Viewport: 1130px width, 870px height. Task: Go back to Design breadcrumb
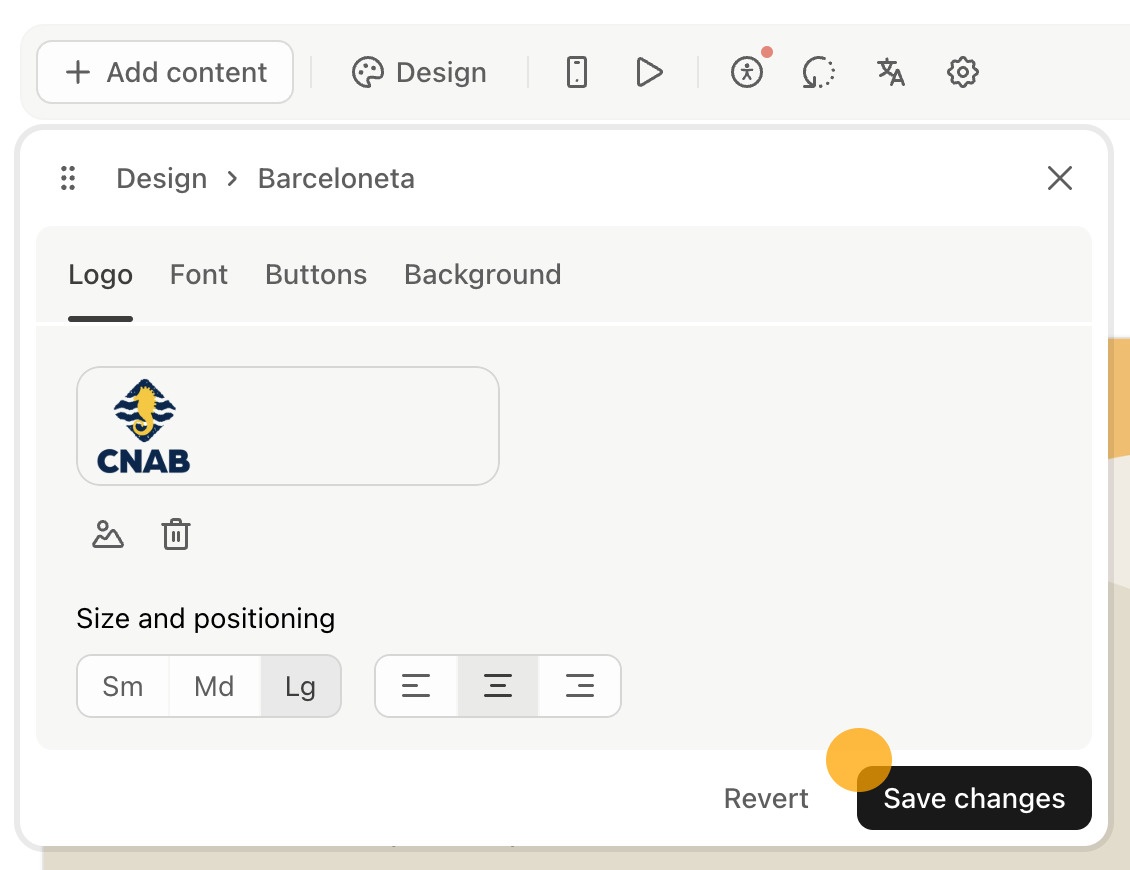(x=161, y=178)
